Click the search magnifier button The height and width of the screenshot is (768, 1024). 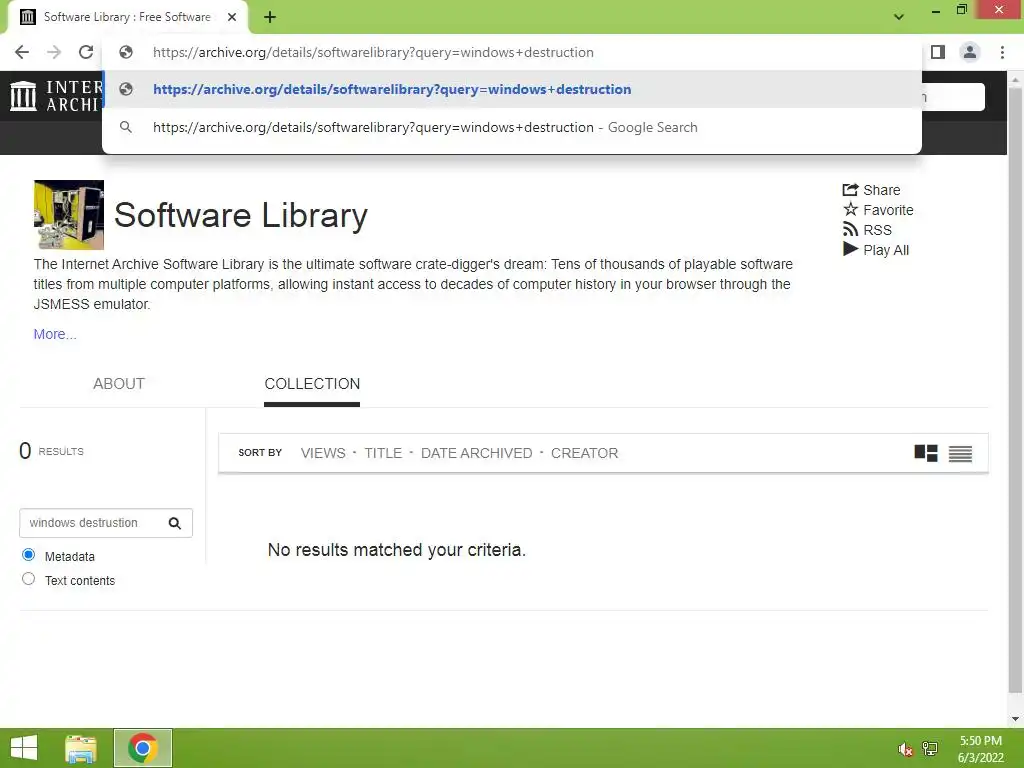point(175,523)
